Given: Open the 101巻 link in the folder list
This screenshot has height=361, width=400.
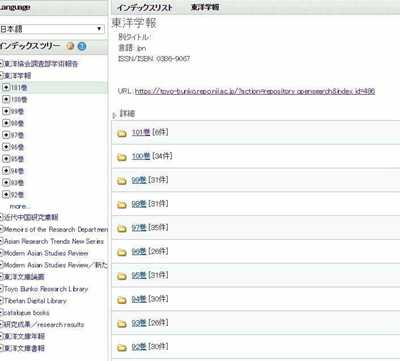Looking at the screenshot, I should pyautogui.click(x=141, y=133).
